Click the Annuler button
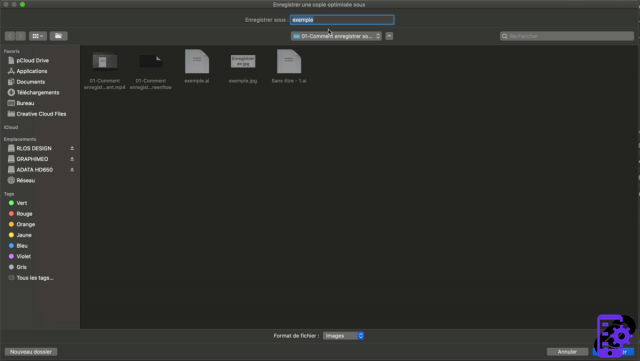 tap(567, 352)
